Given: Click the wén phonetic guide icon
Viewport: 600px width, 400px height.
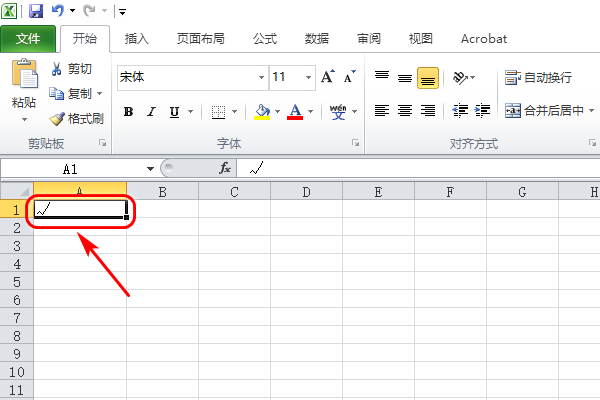Looking at the screenshot, I should click(x=338, y=112).
